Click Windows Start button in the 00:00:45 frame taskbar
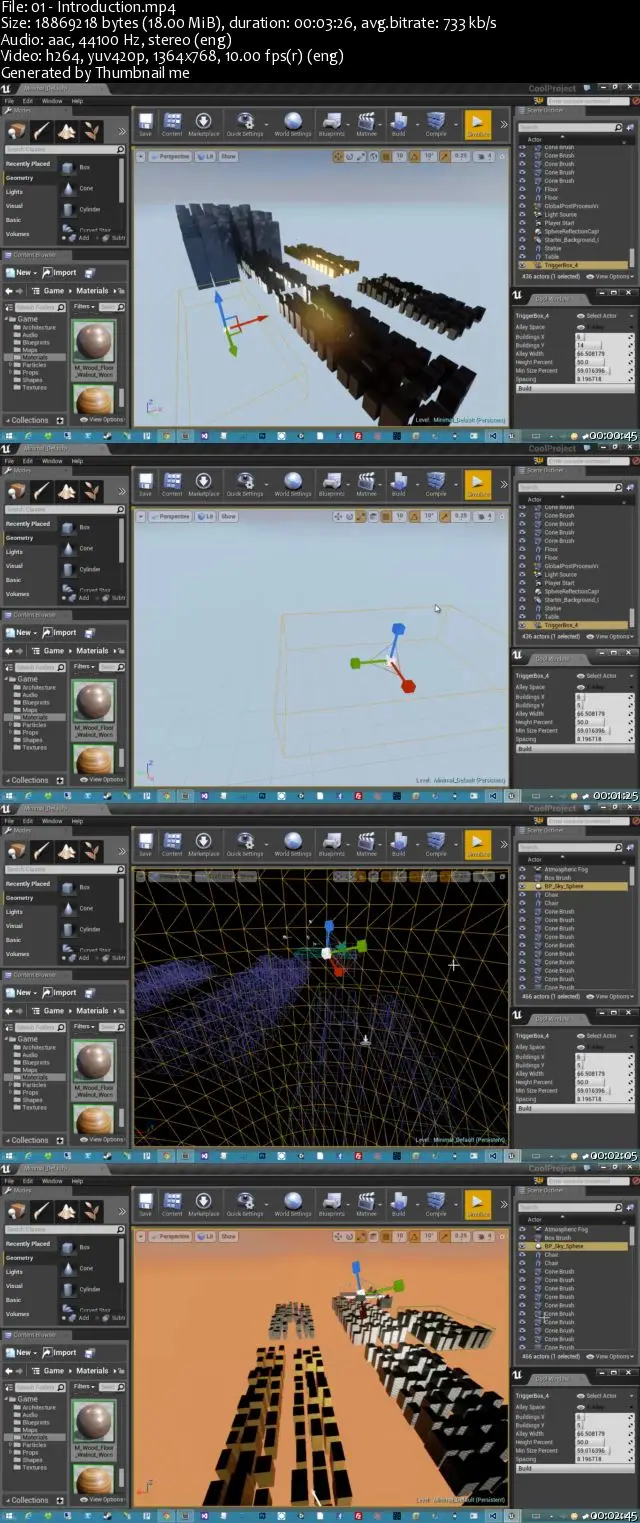The width and height of the screenshot is (640, 1523). tap(8, 436)
